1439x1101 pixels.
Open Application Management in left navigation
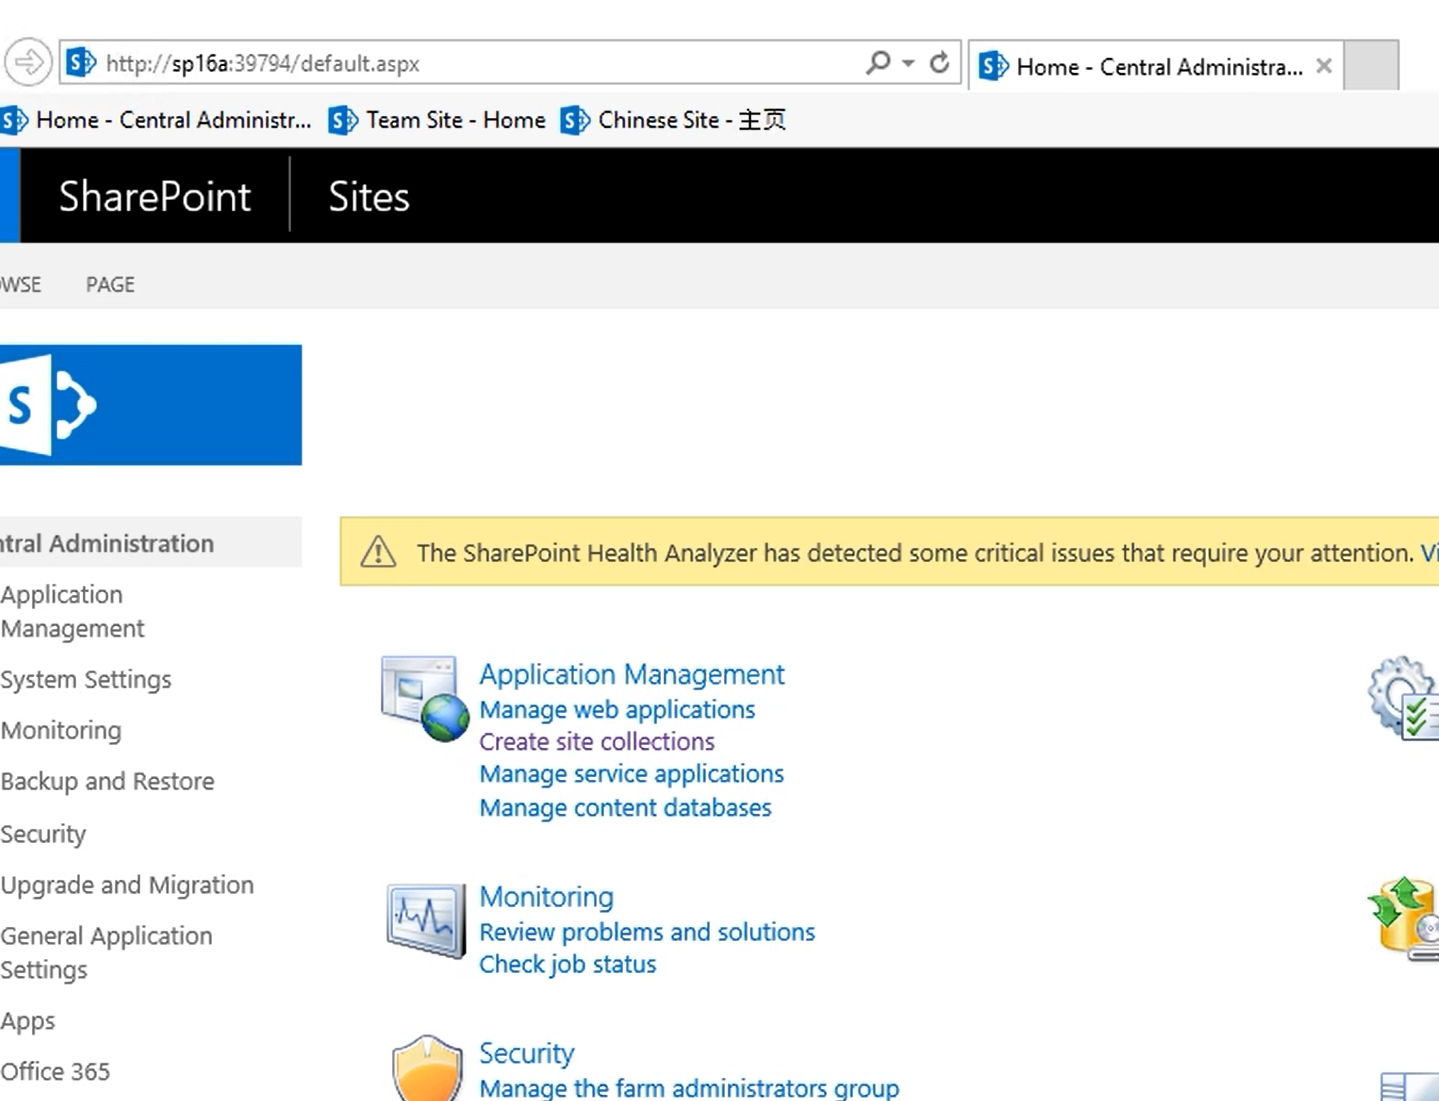72,611
